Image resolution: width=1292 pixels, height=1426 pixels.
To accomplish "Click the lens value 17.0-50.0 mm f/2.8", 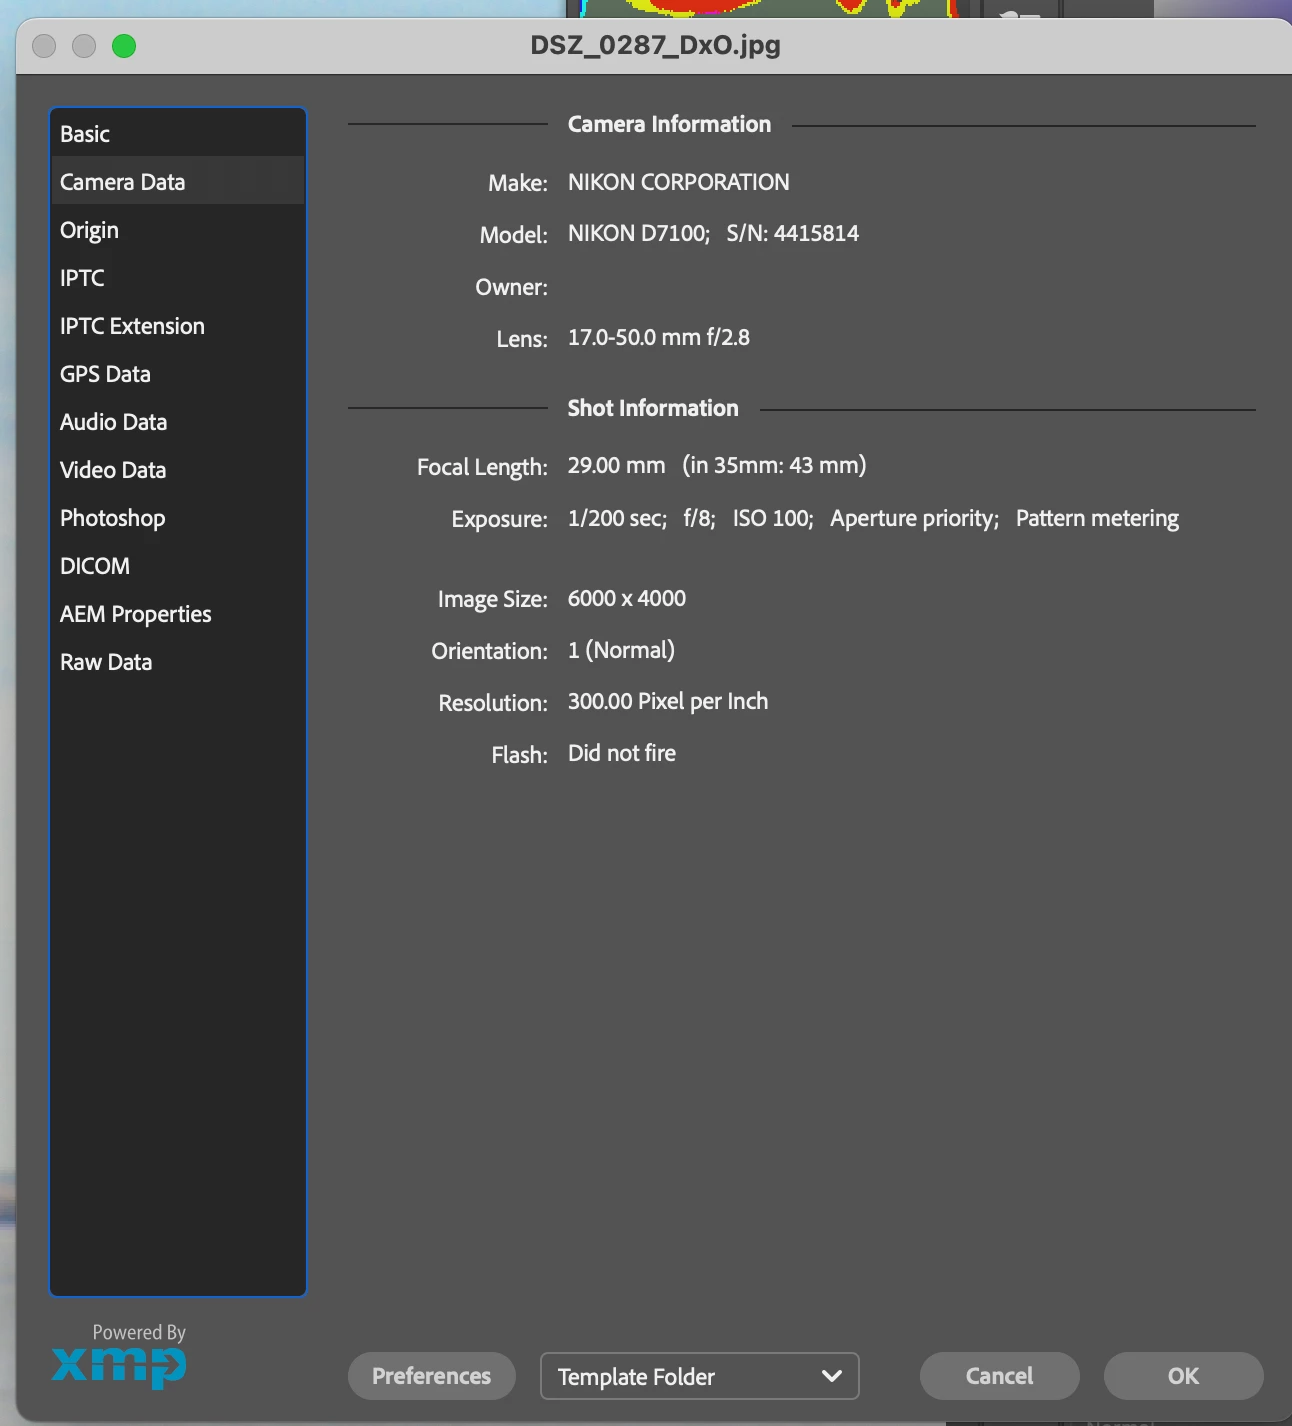I will (x=658, y=337).
